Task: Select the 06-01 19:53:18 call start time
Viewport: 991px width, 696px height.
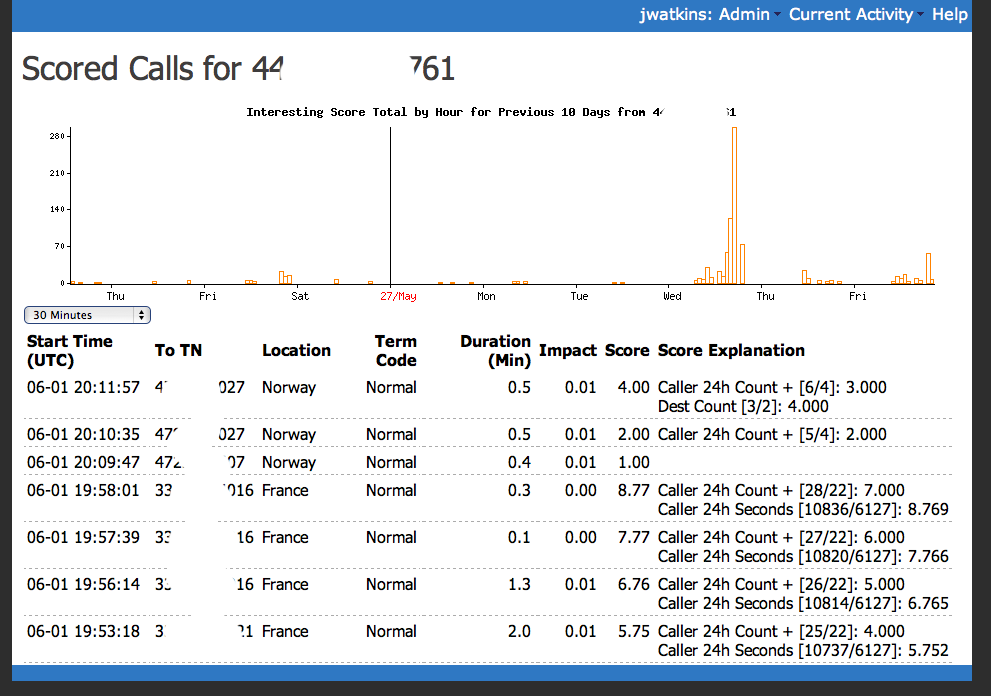Action: click(x=83, y=631)
